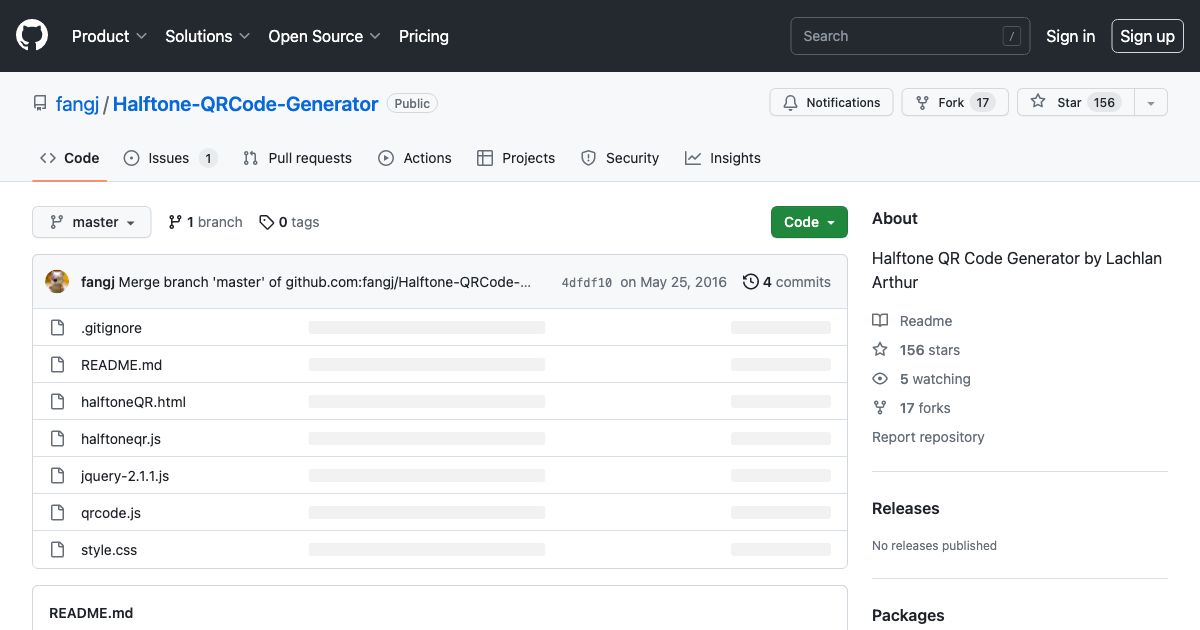Click the Report repository link
The image size is (1200, 630).
pyautogui.click(x=928, y=437)
